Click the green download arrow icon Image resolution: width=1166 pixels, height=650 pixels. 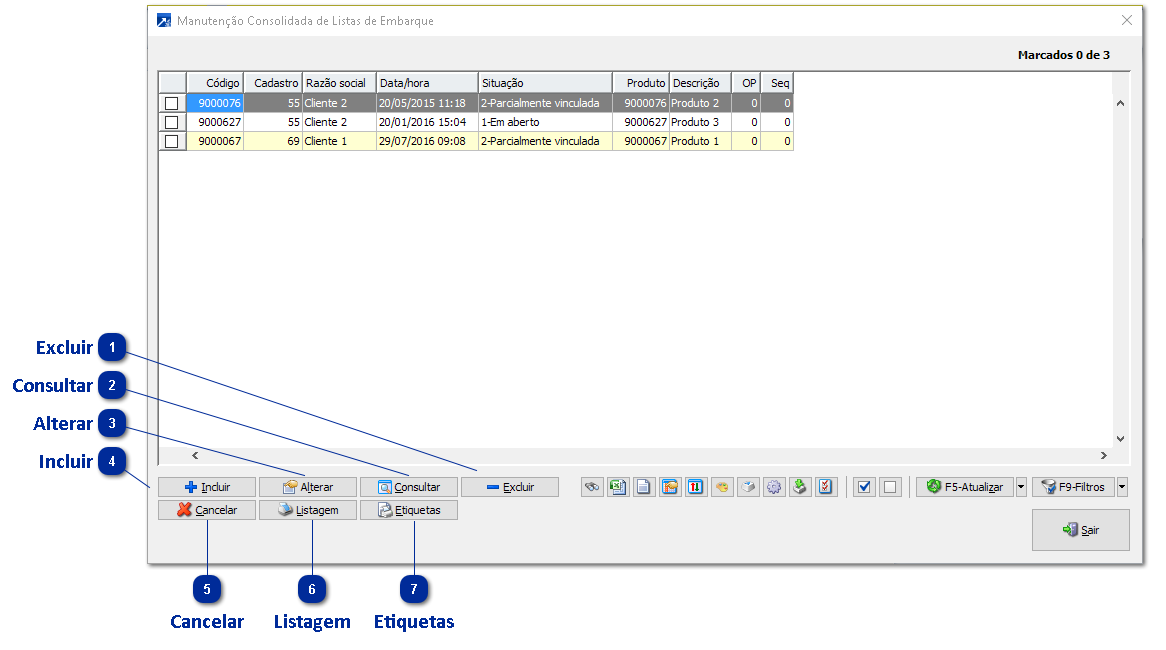(800, 487)
